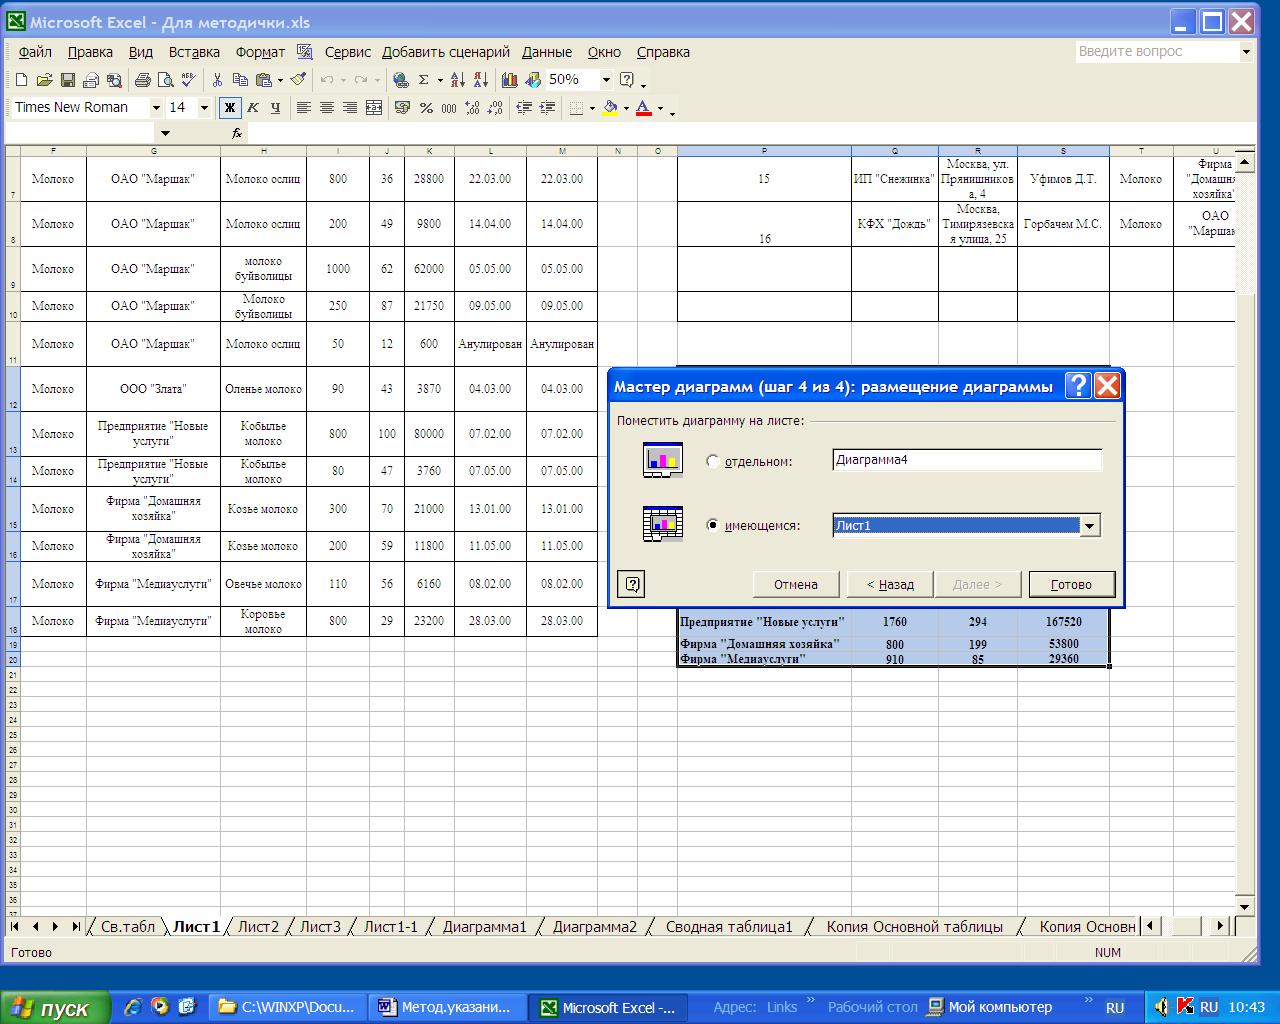Open the font size 14 dropdown
The height and width of the screenshot is (1024, 1280).
click(204, 108)
